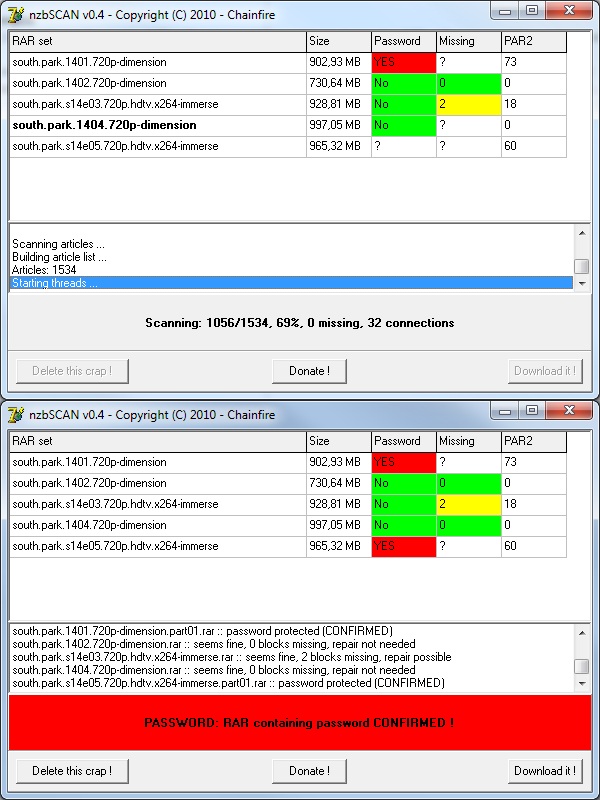Select 1401 part01.rar password protected log line
600x800 pixels.
291,631
